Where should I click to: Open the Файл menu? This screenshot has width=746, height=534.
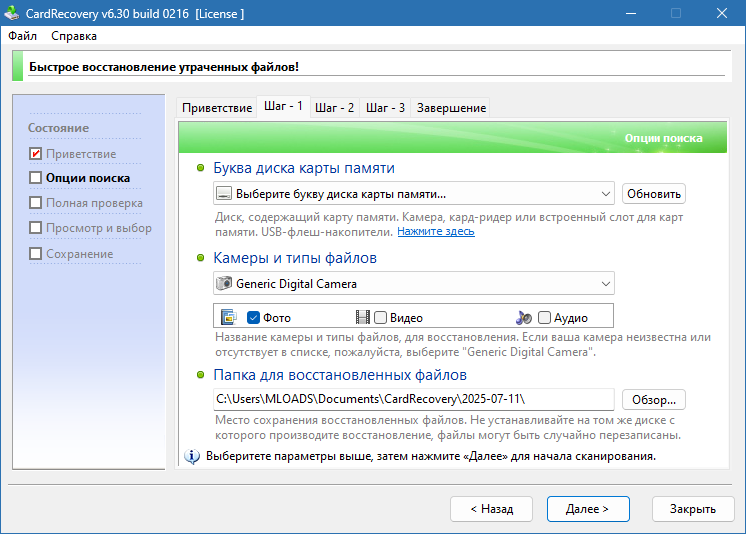(22, 36)
